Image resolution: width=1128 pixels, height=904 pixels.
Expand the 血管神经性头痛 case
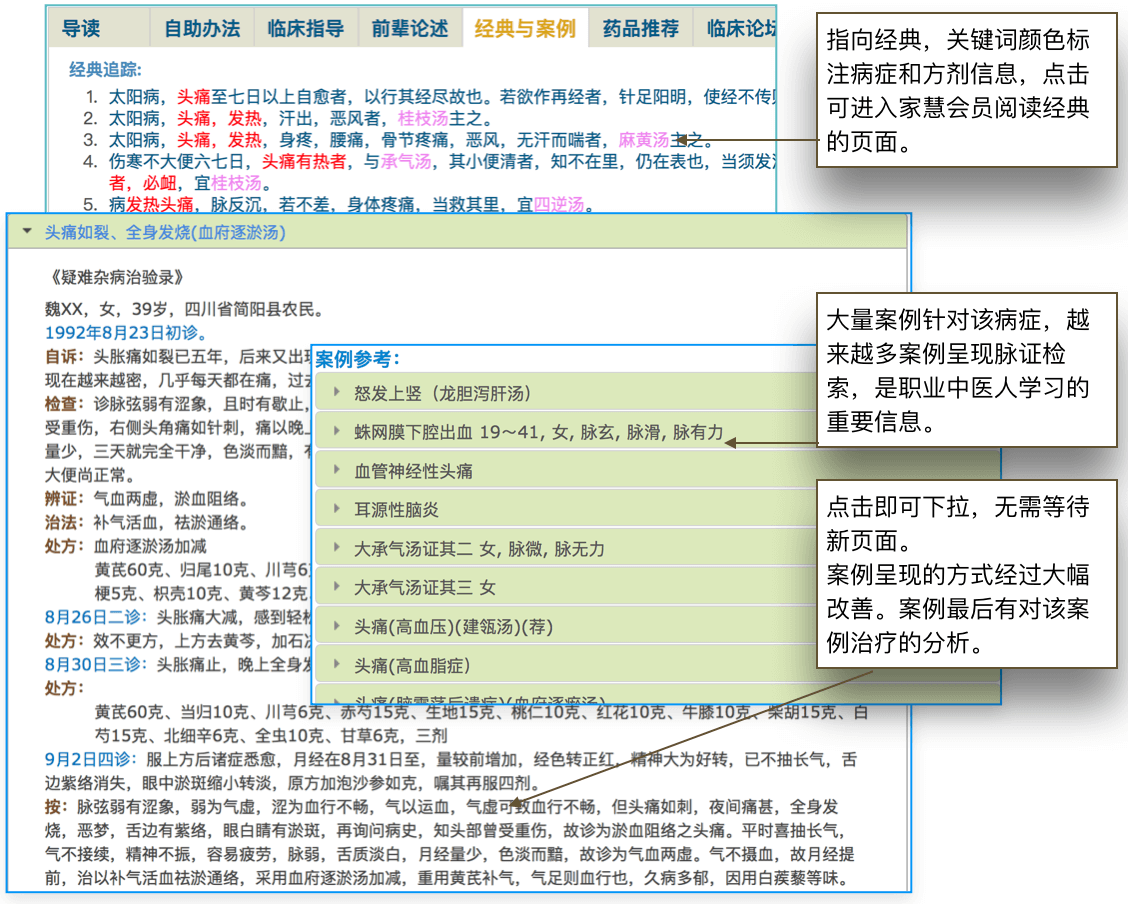tap(338, 471)
